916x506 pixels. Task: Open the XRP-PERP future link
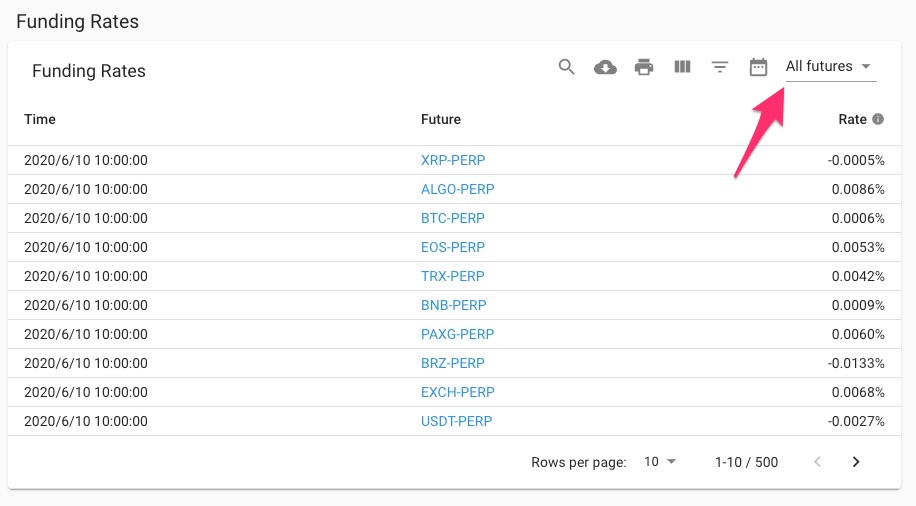point(452,160)
